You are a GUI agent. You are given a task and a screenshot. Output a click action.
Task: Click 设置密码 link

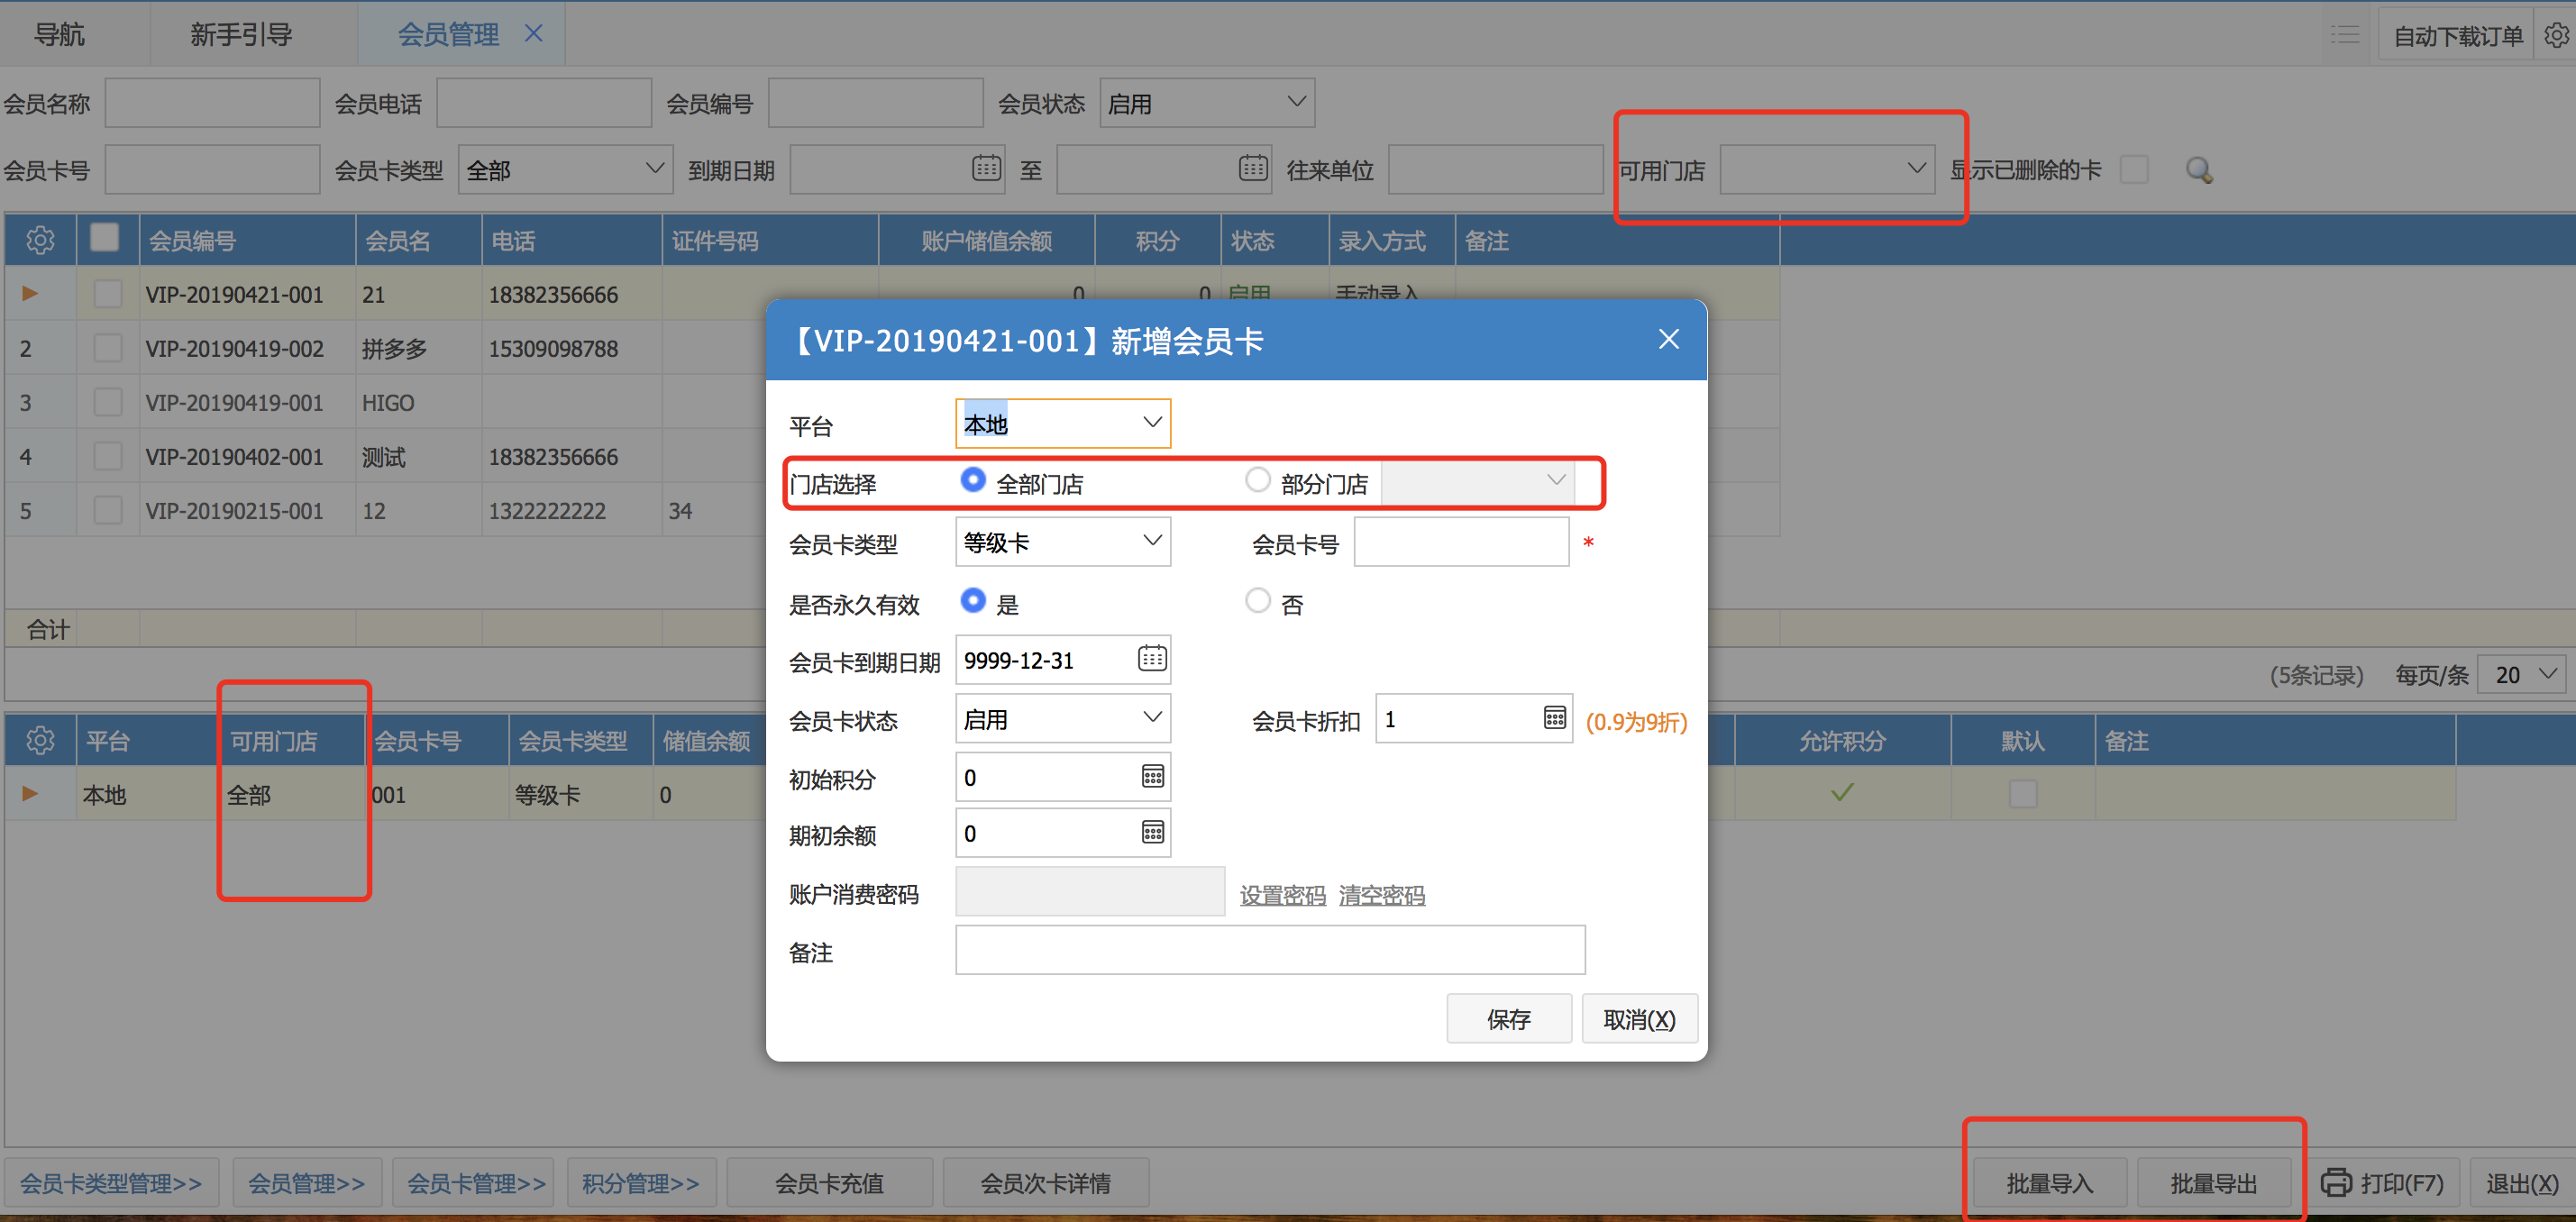tap(1282, 894)
